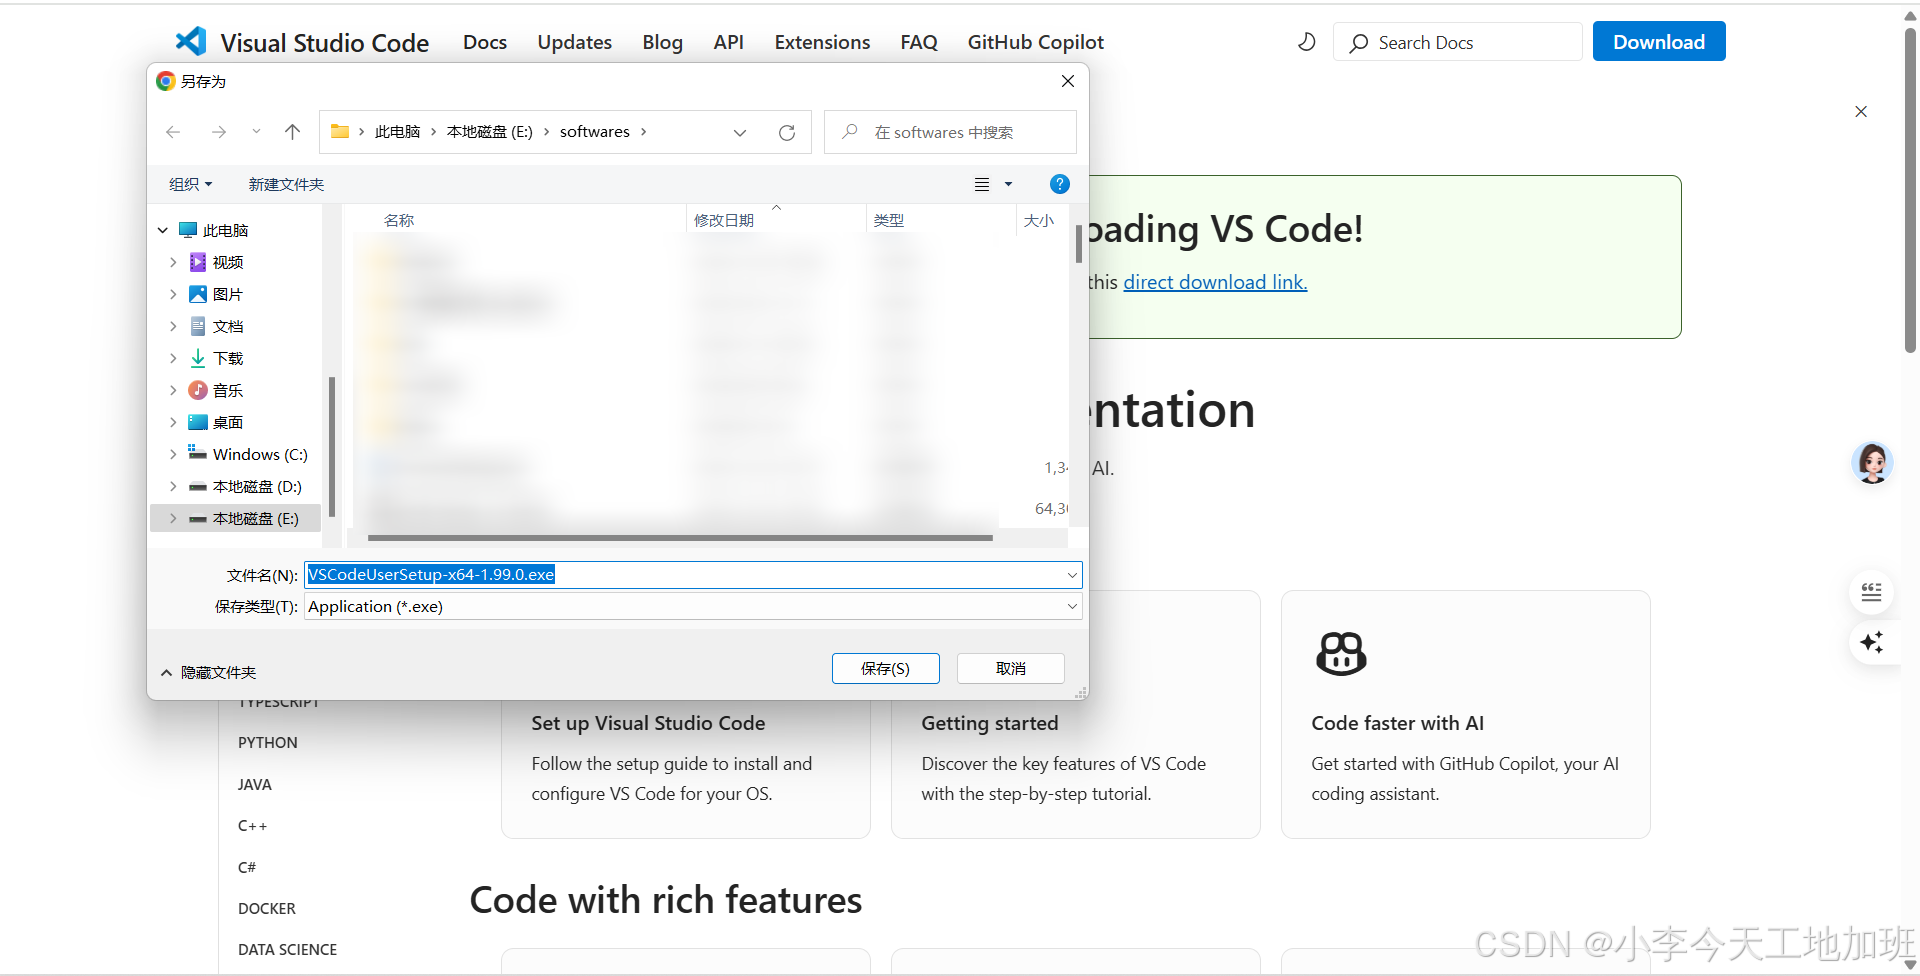
Task: Toggle the dark theme moon icon
Action: [x=1306, y=42]
